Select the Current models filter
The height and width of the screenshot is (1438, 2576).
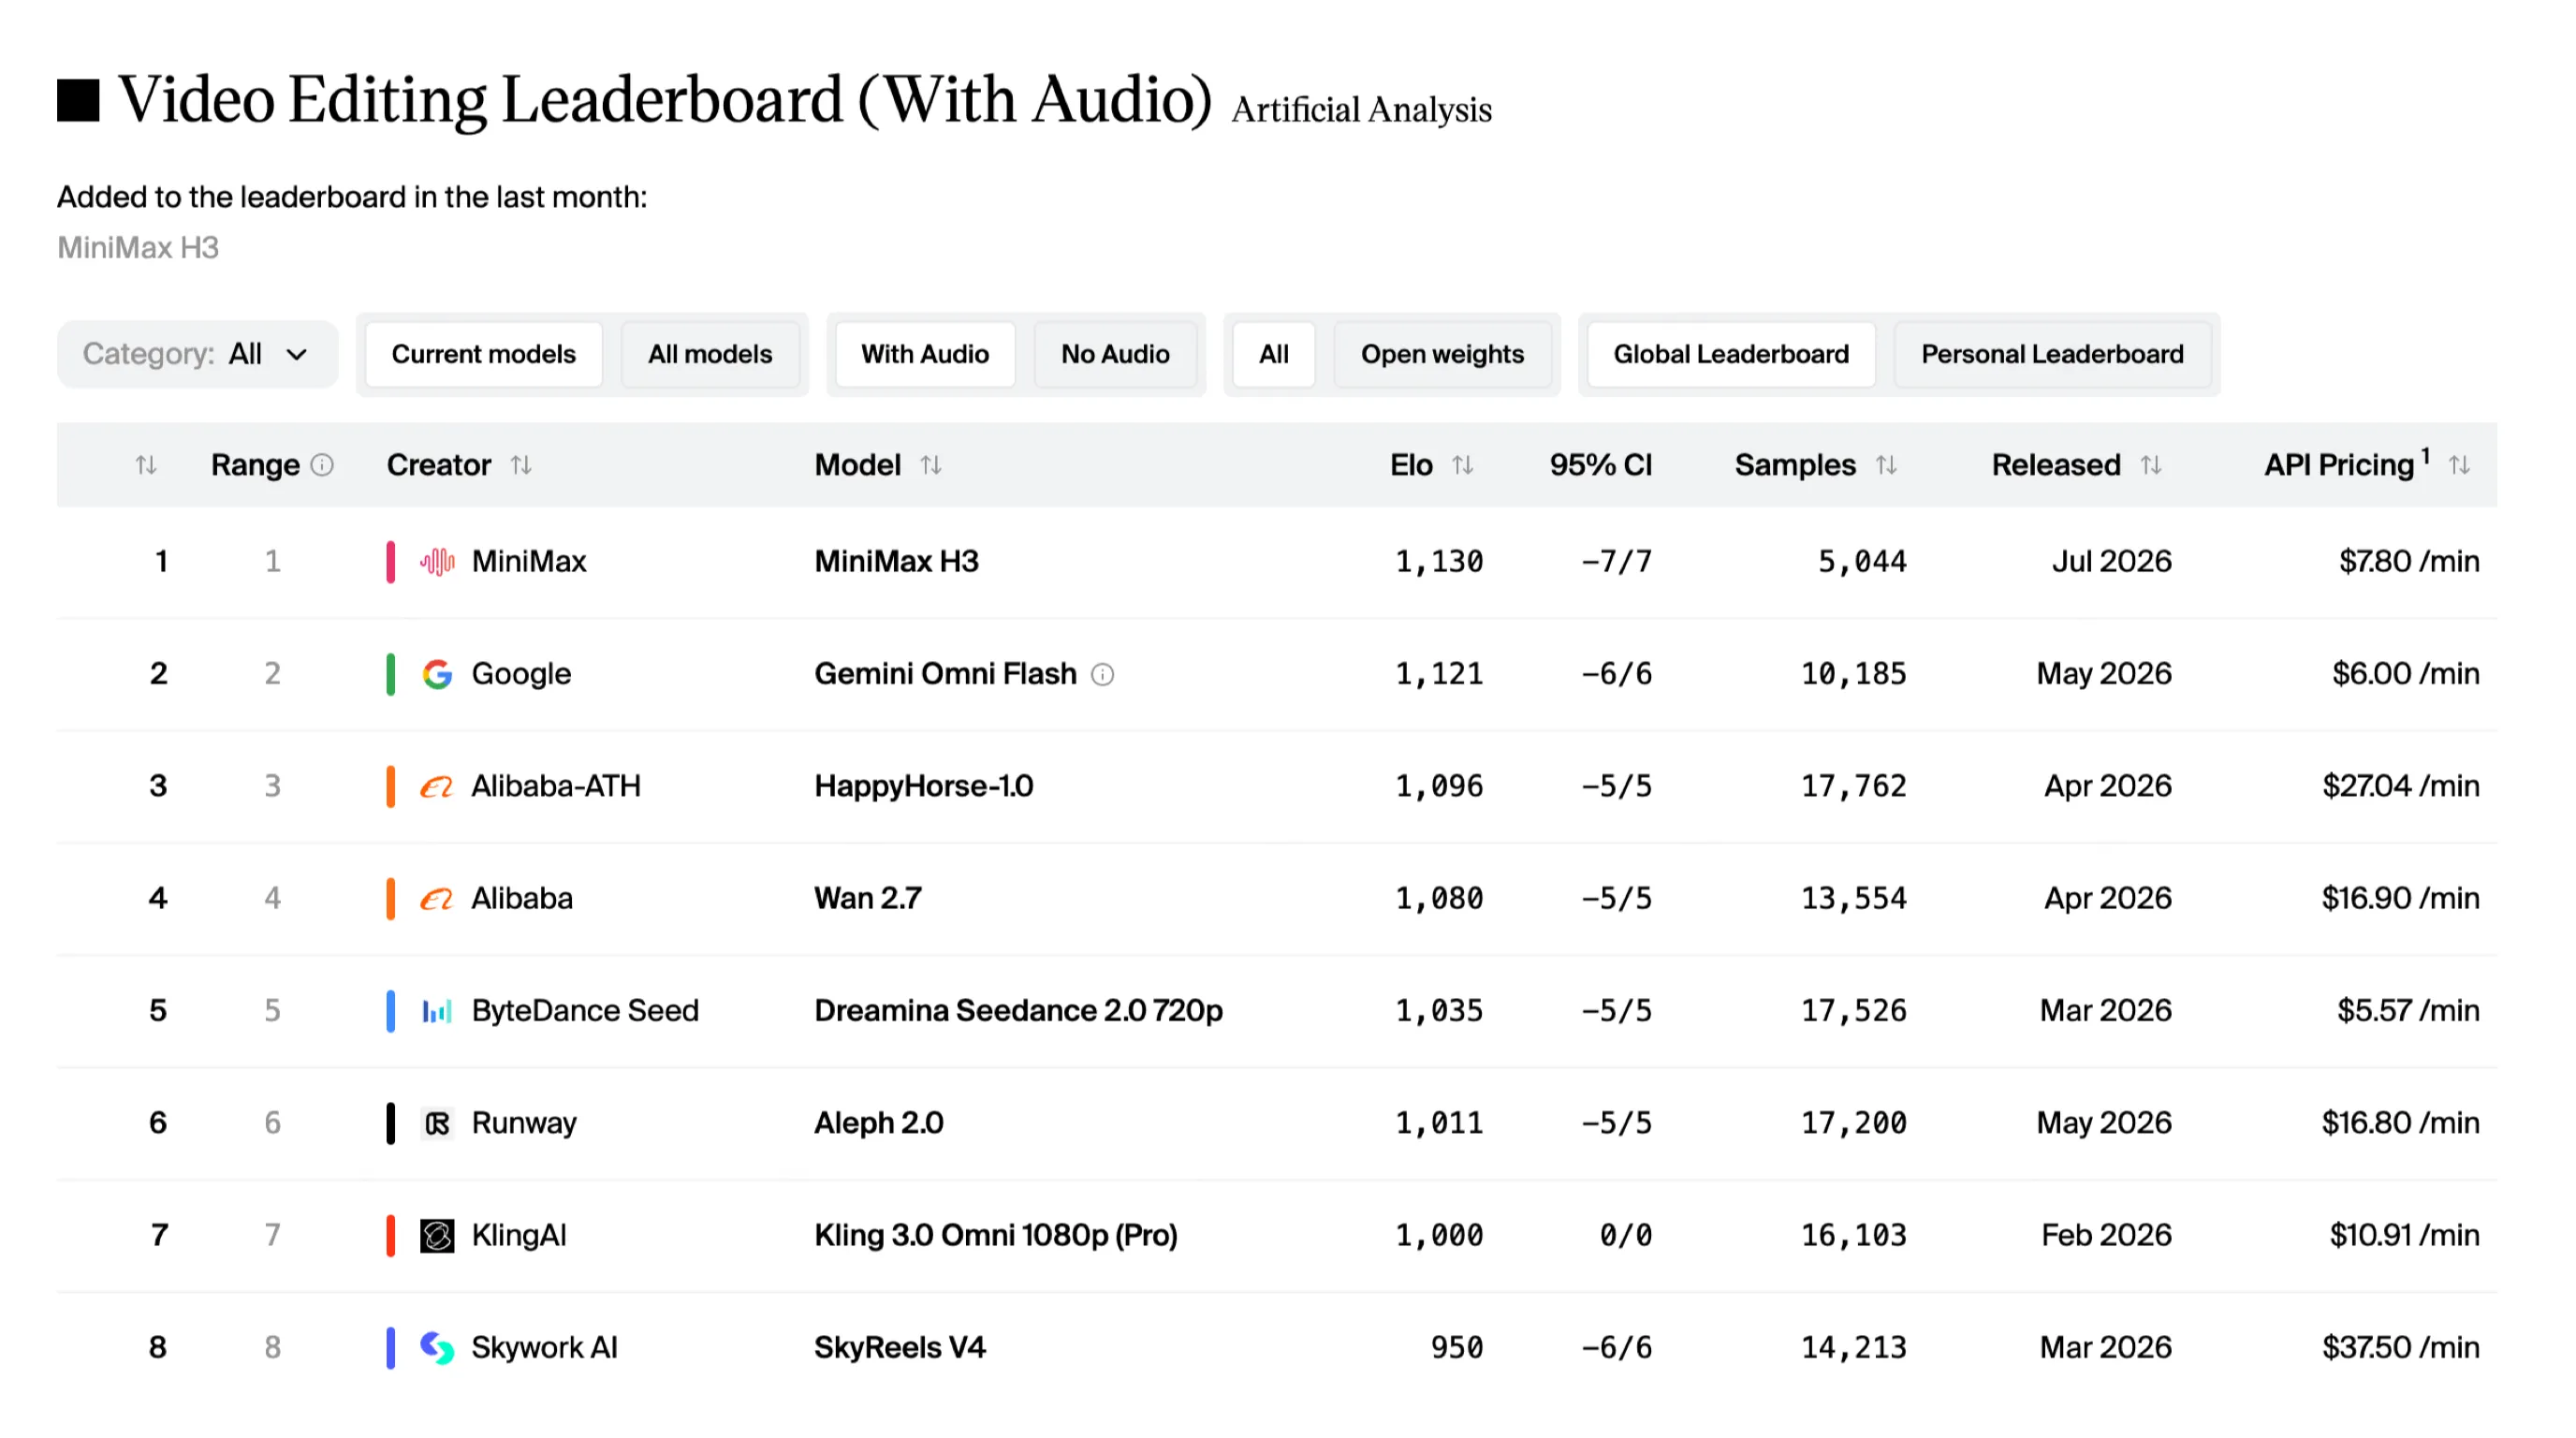[484, 354]
